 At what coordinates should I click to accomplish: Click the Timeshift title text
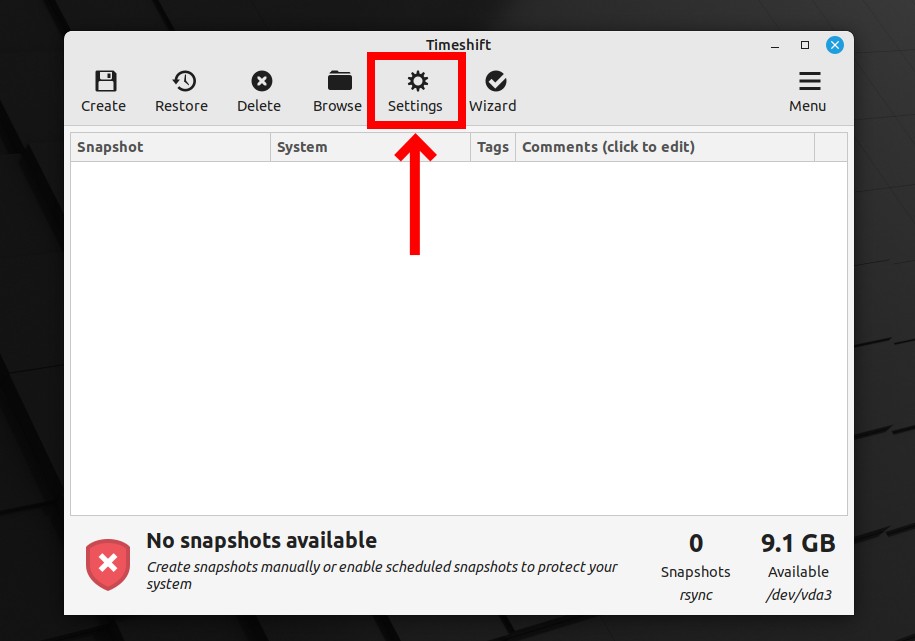coord(458,45)
